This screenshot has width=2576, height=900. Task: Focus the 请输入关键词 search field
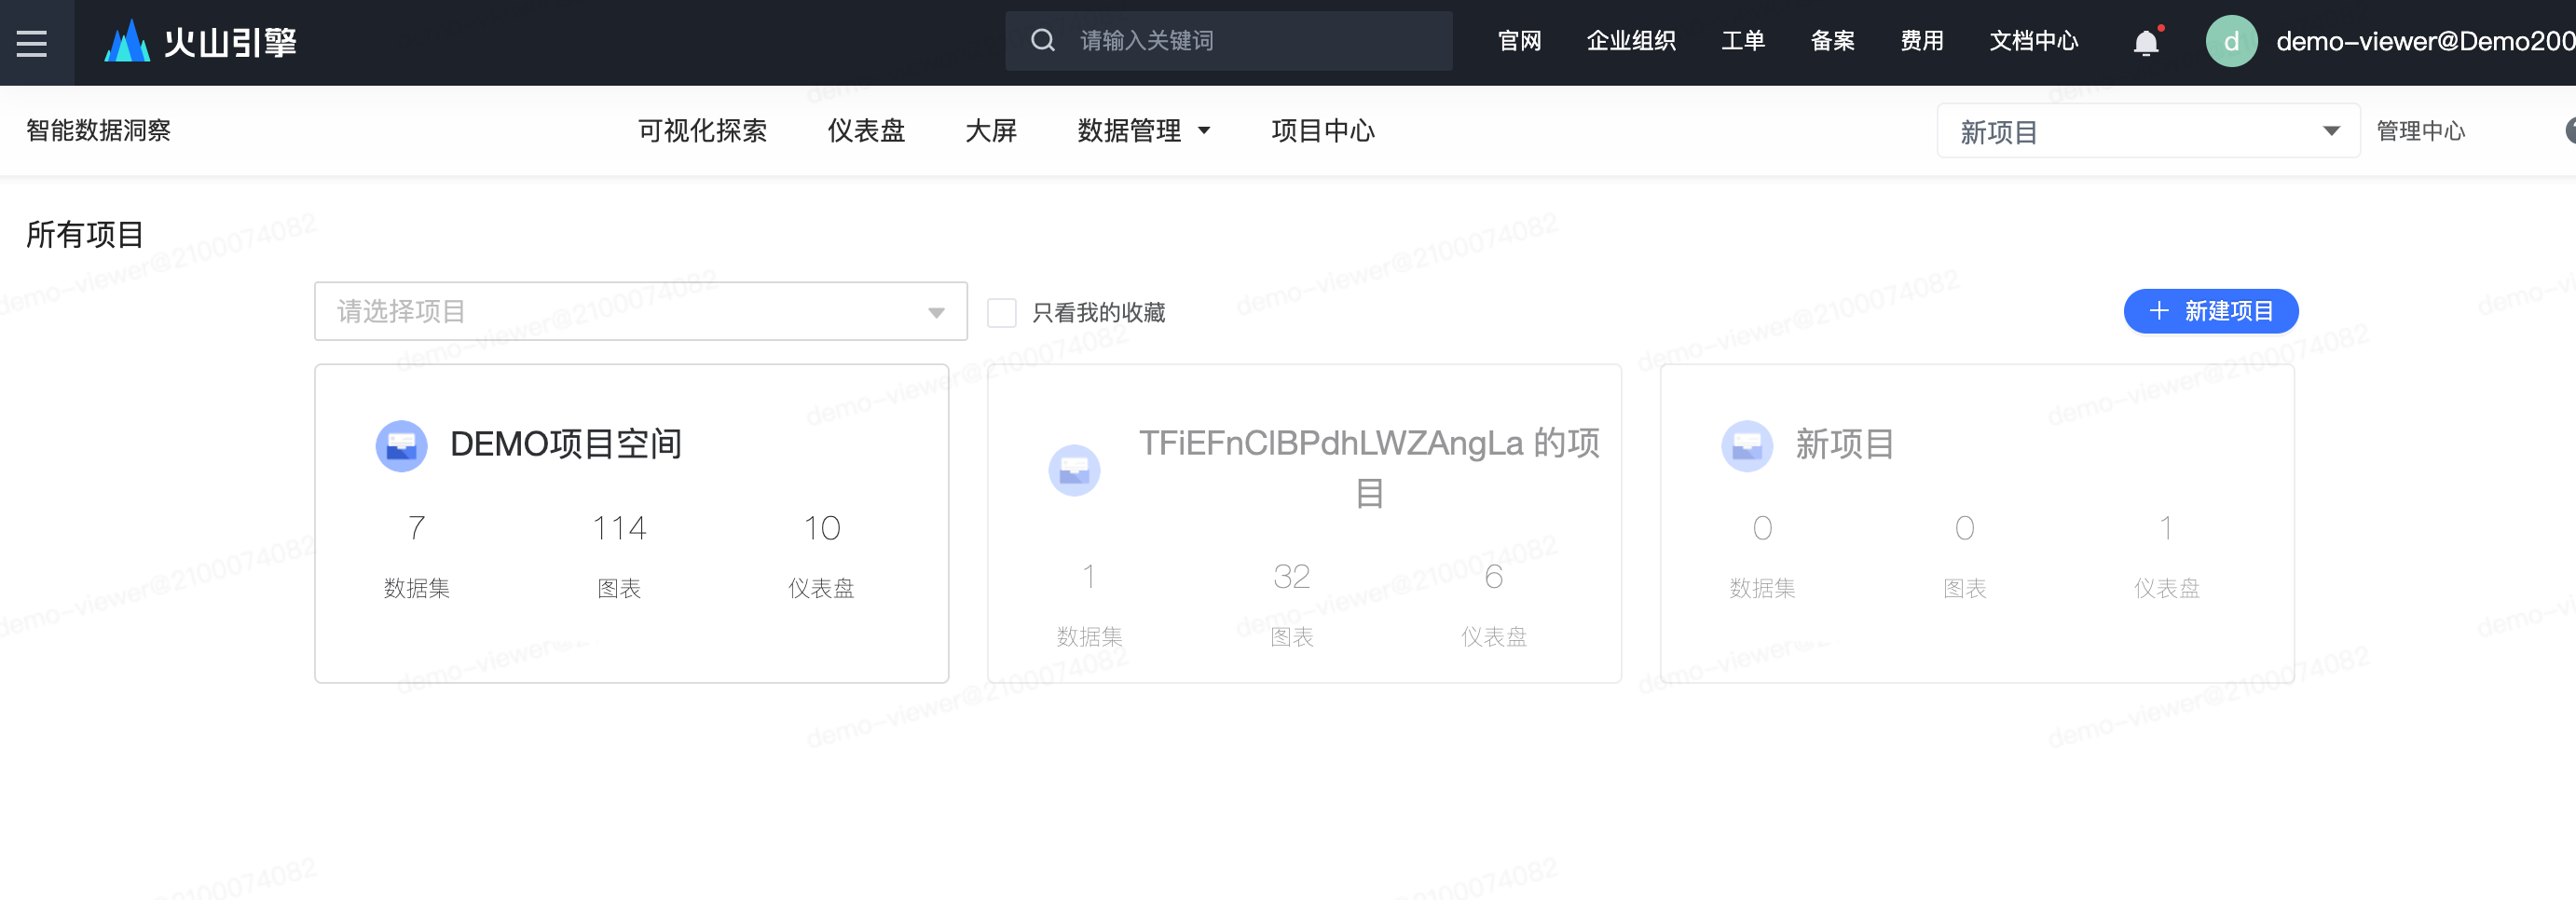pos(1250,41)
